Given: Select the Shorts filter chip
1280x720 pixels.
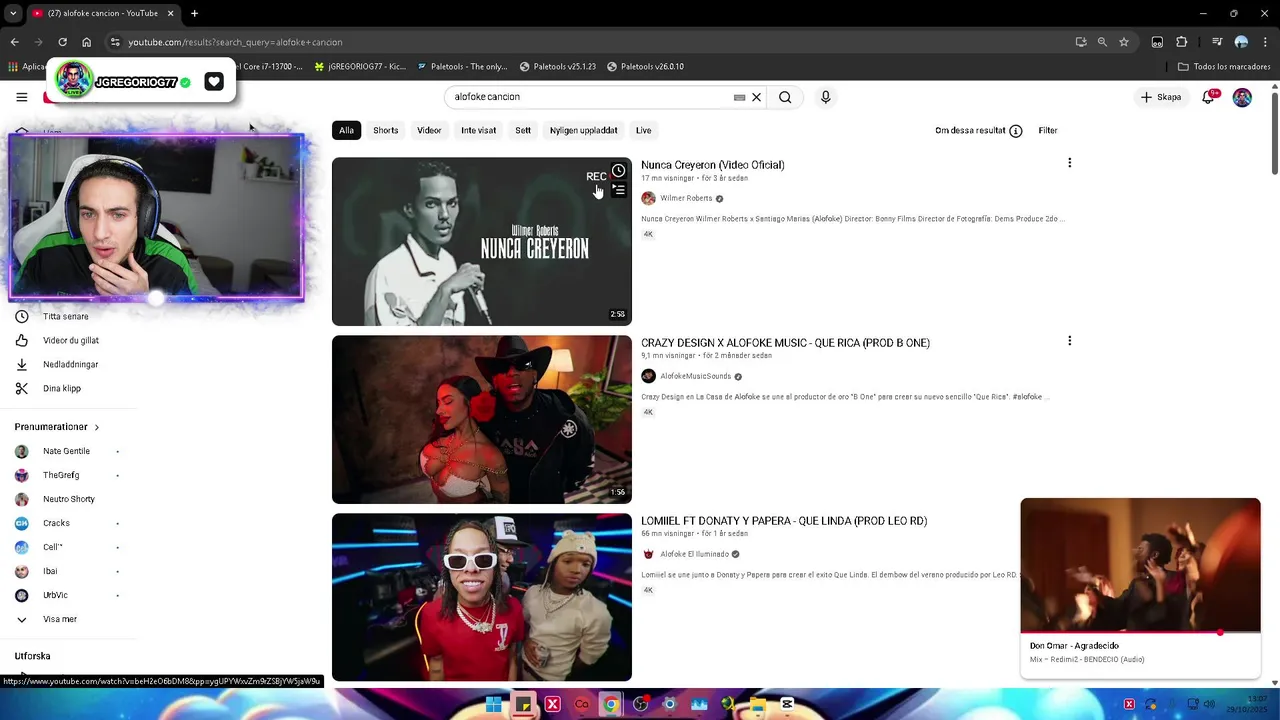Looking at the screenshot, I should pos(386,130).
